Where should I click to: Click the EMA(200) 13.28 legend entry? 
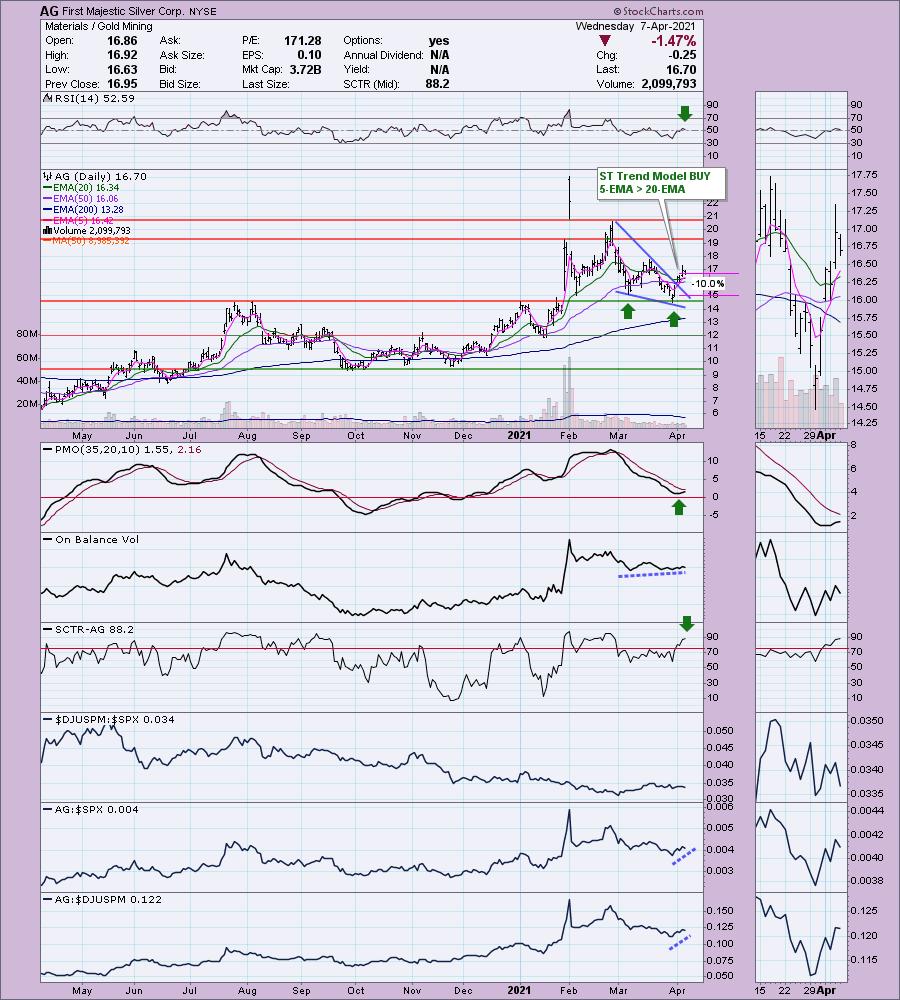pos(89,209)
